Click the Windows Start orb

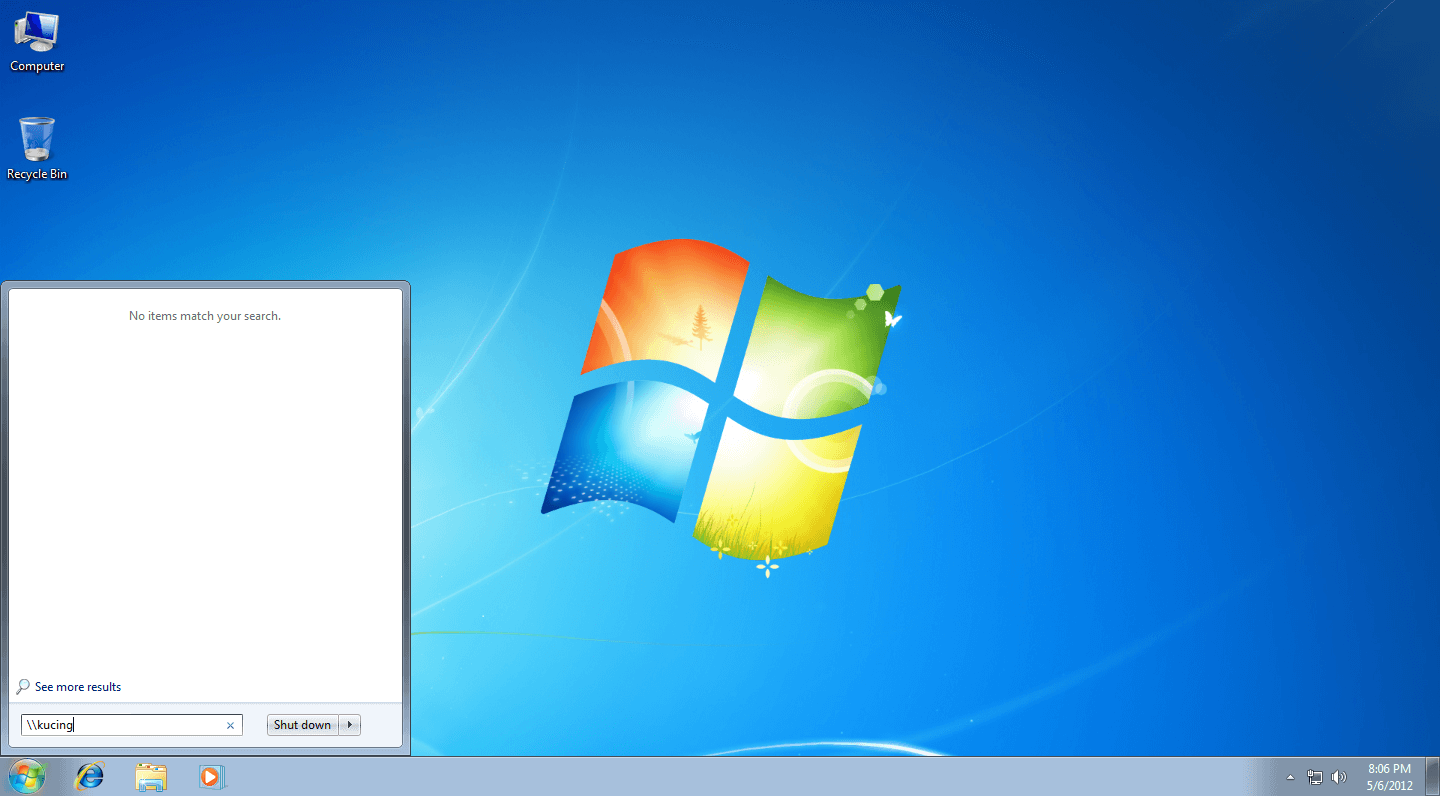pos(27,776)
